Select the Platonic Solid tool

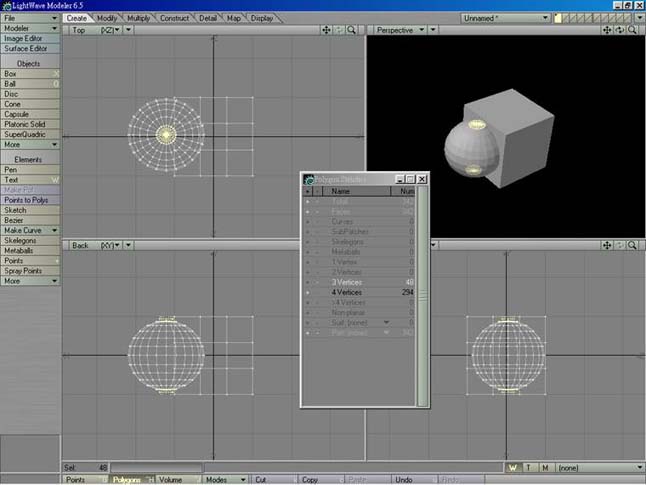(x=30, y=124)
